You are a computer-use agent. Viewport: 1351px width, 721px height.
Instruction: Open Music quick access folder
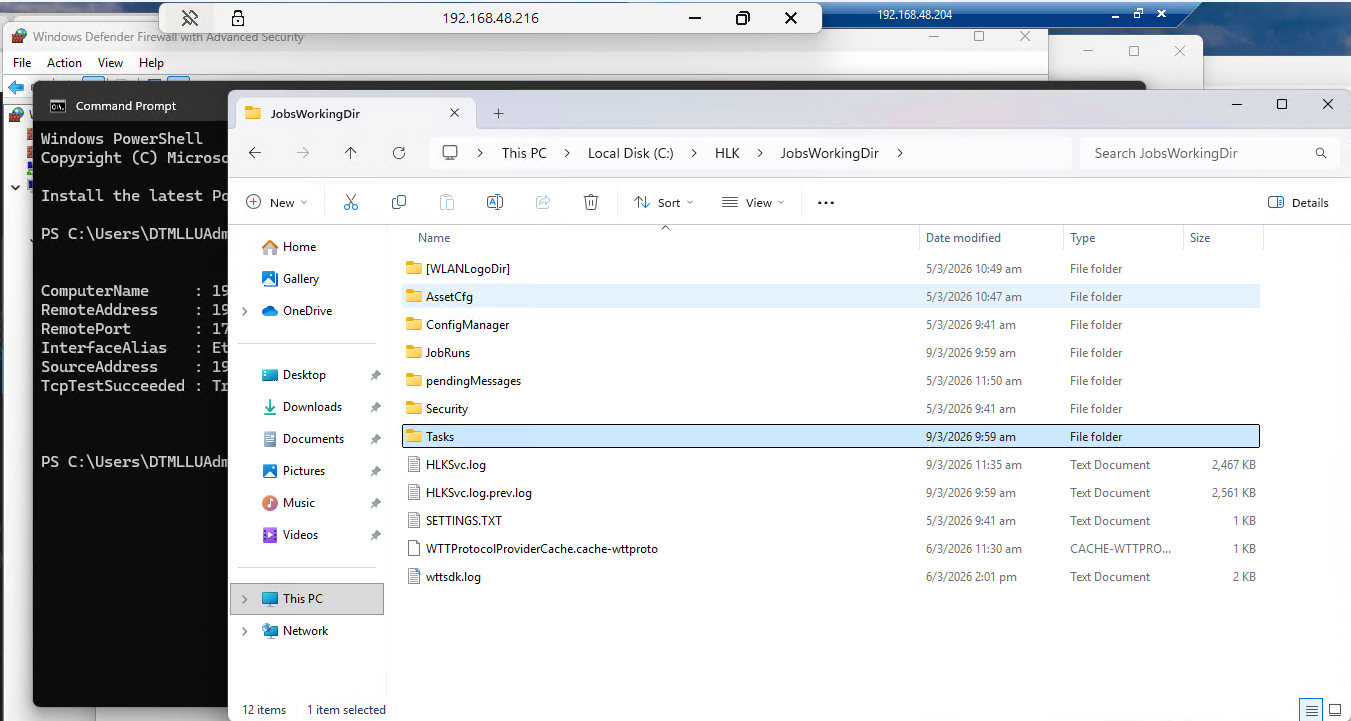pos(298,503)
